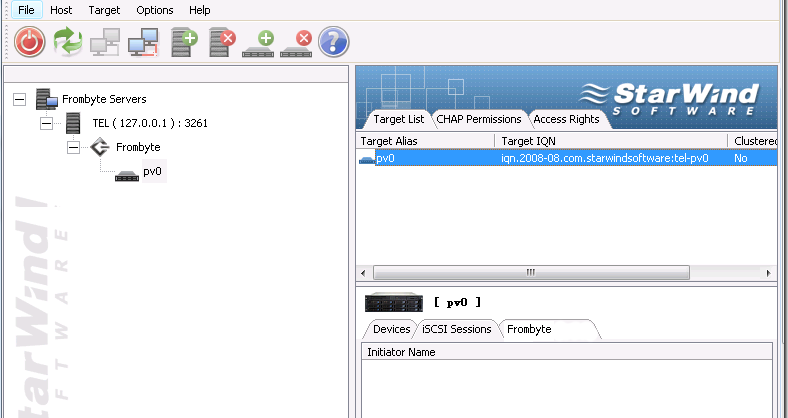This screenshot has height=418, width=788.
Task: Click the add host icon with green plus
Action: (x=184, y=42)
